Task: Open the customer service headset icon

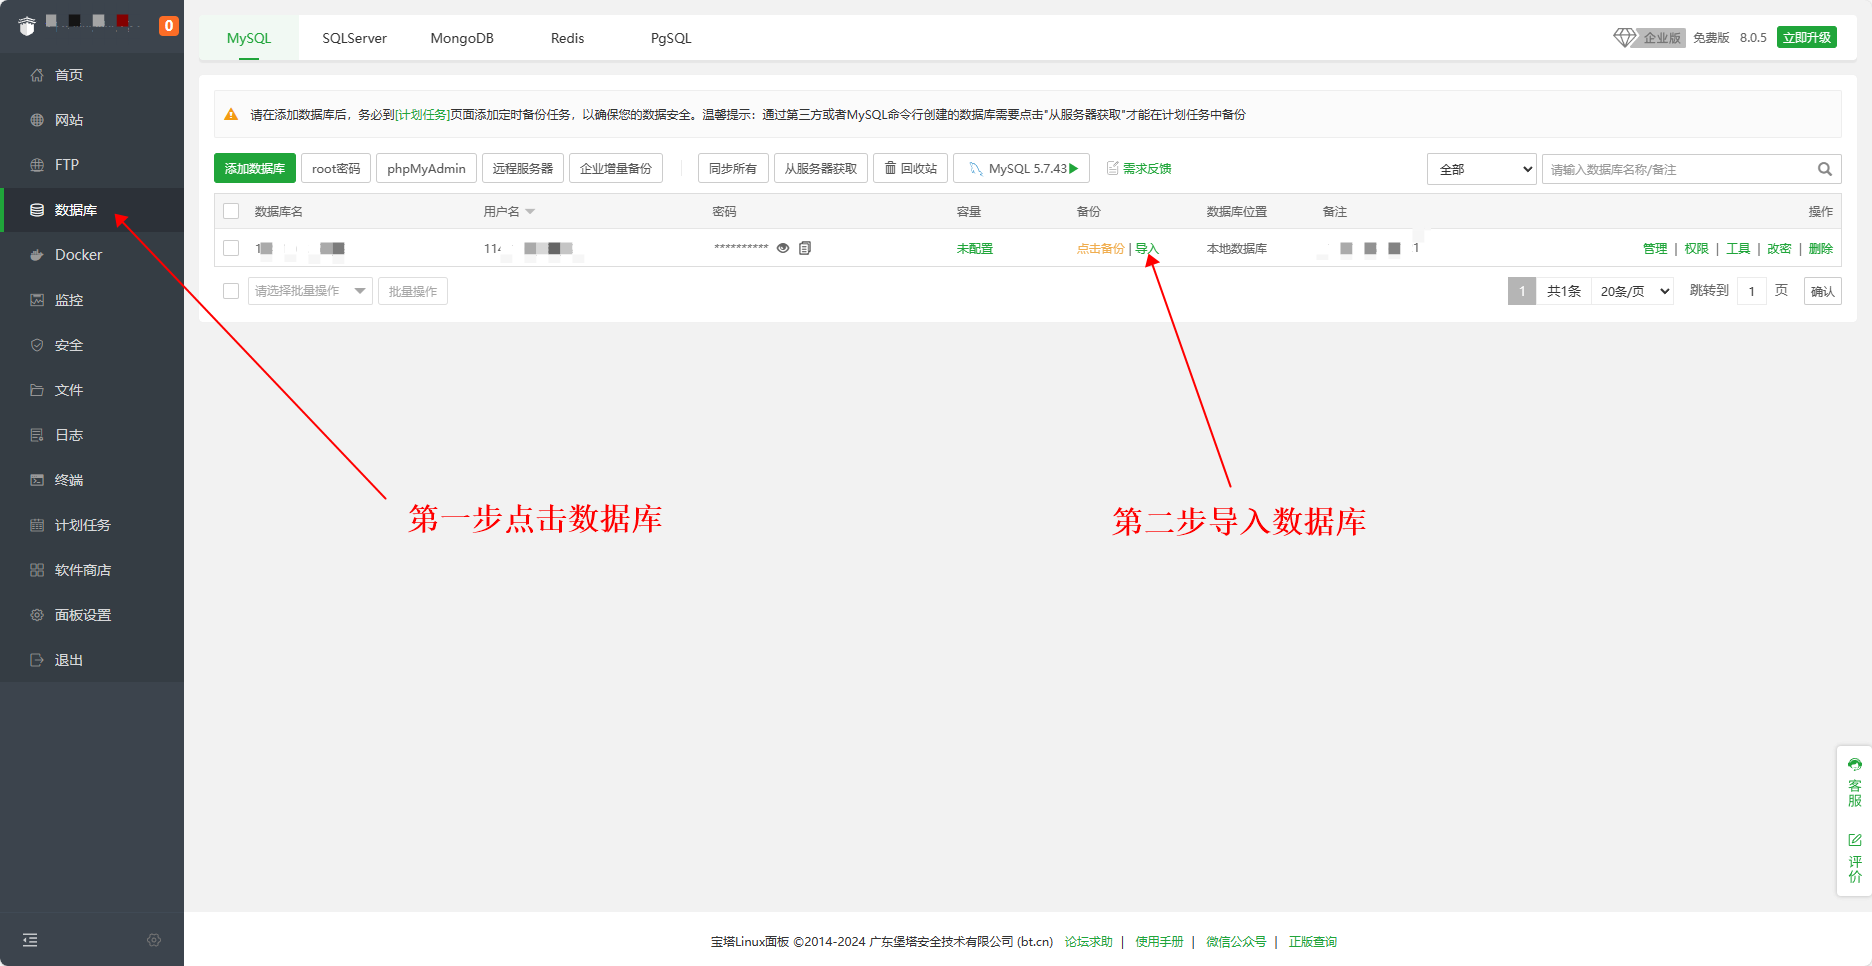Action: (1855, 765)
